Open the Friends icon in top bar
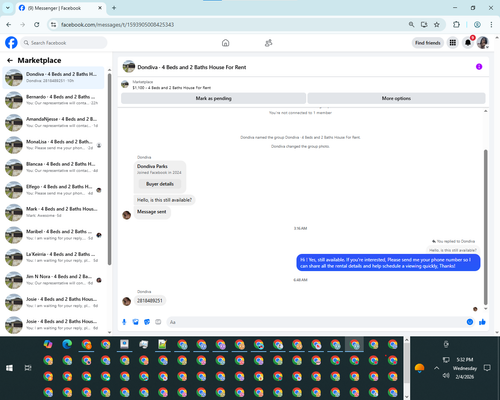Viewport: 500px width, 400px height. coord(268,43)
